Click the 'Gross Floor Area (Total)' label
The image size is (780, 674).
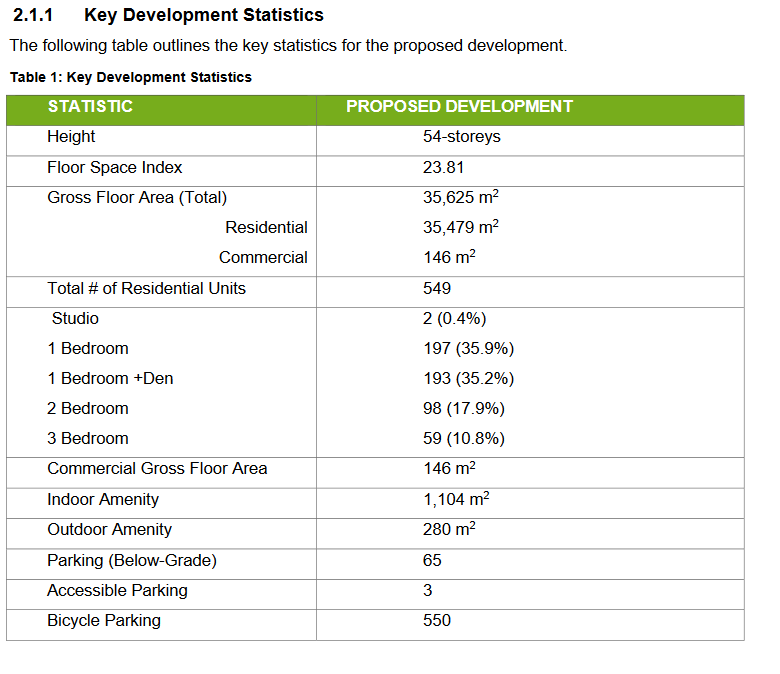pyautogui.click(x=137, y=197)
